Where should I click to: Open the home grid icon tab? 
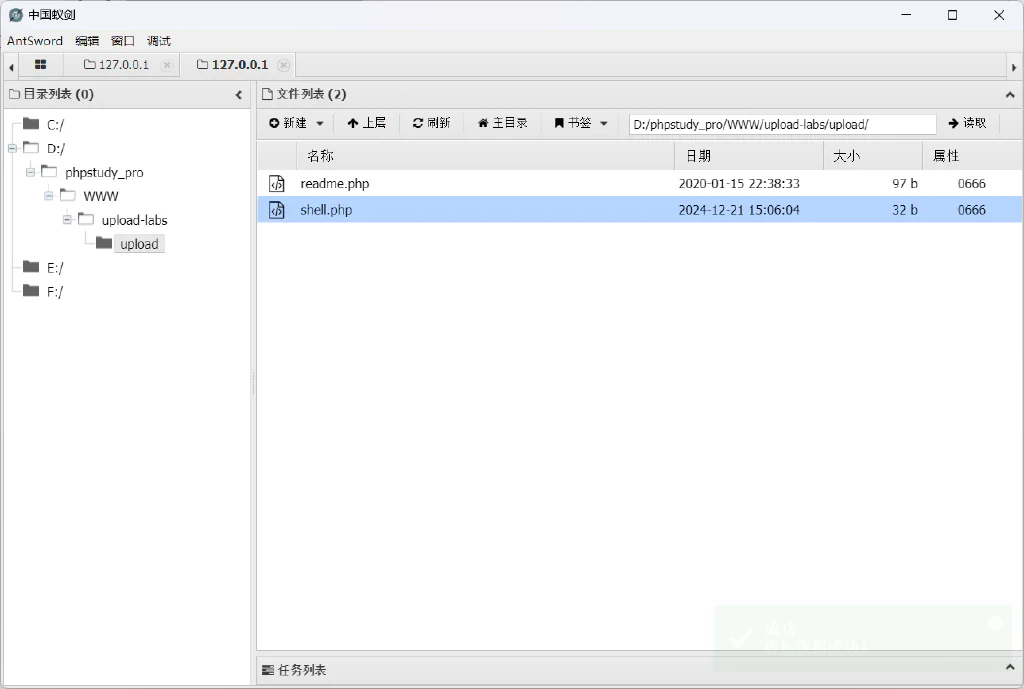click(40, 65)
